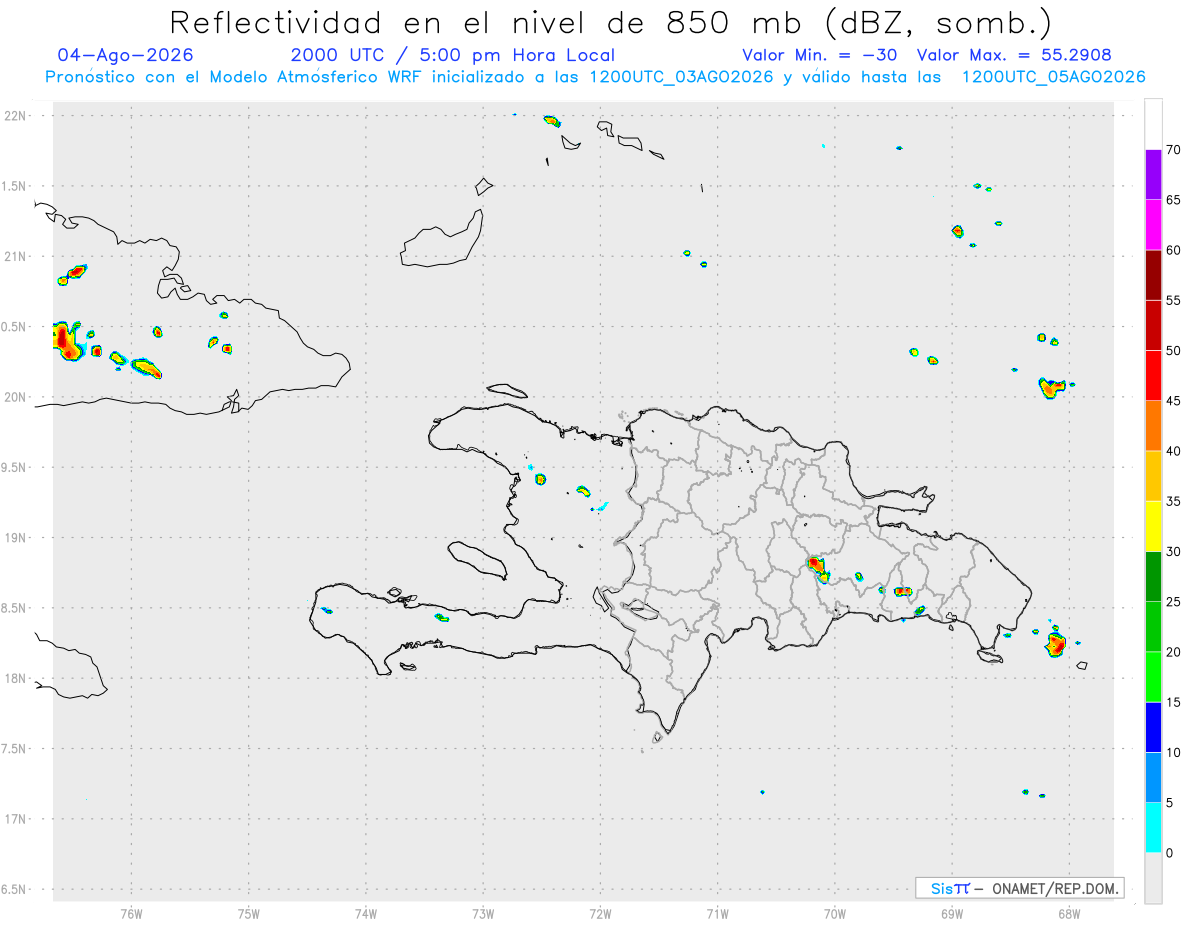Click the cyan 0–5 dBZ colorbar segment
This screenshot has height=927, width=1200.
(1153, 828)
